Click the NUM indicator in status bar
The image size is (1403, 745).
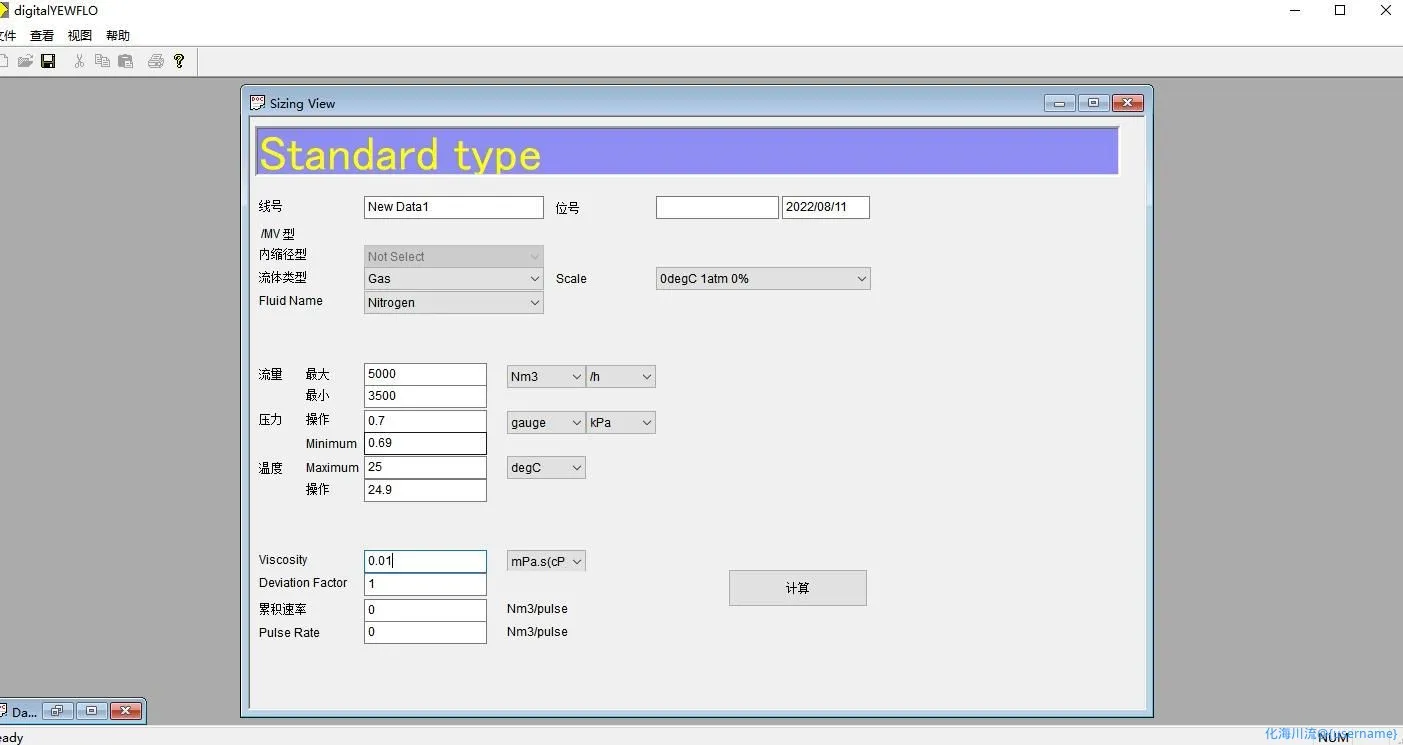coord(1334,737)
